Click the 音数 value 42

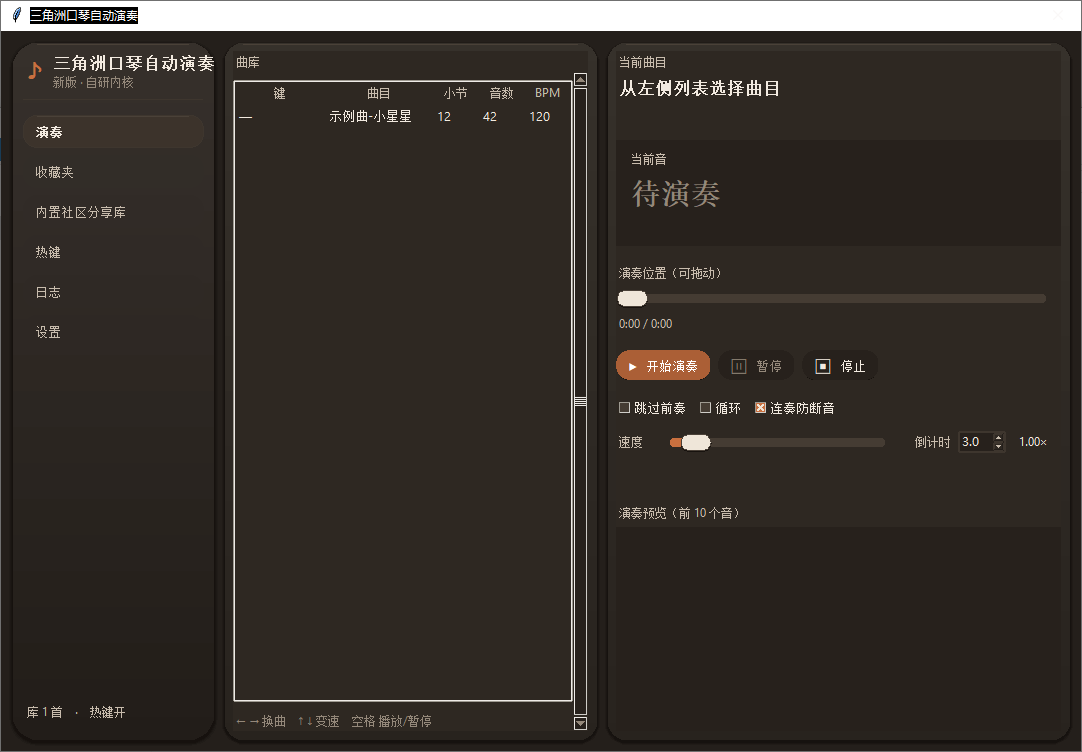point(490,117)
